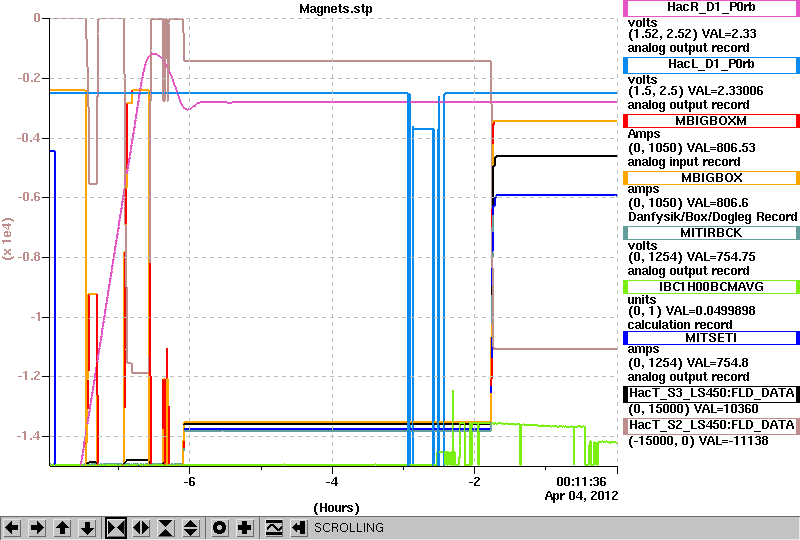Click the Apr 04, 2012 date label
This screenshot has width=800, height=540.
tap(581, 496)
